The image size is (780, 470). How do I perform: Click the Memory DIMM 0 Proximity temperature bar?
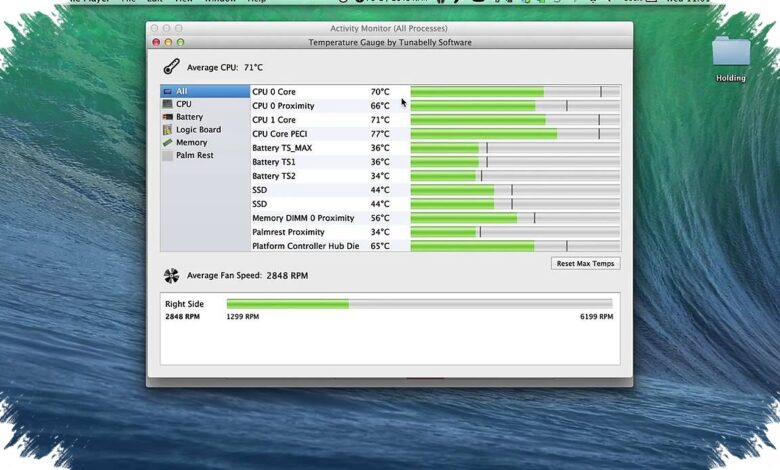tap(515, 218)
